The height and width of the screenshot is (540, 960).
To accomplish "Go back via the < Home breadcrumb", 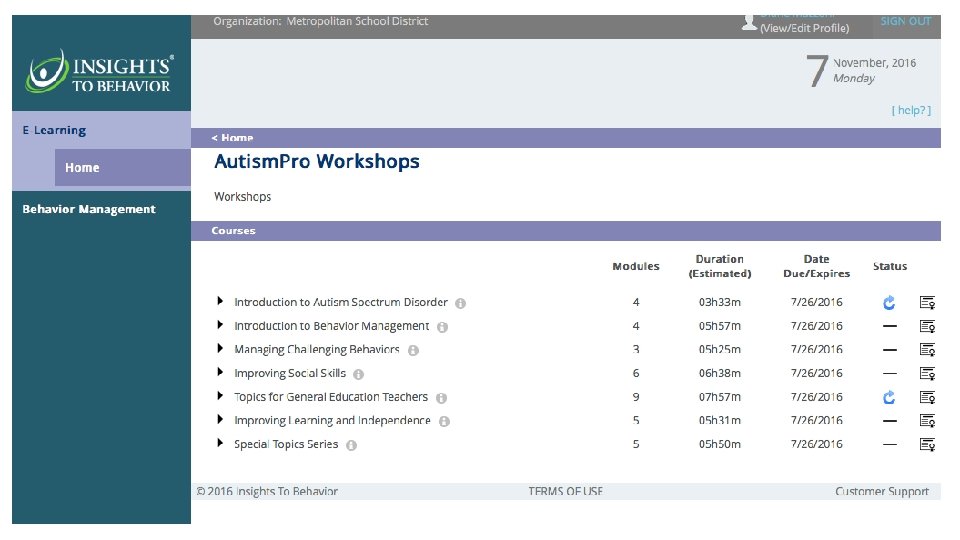I will 232,138.
